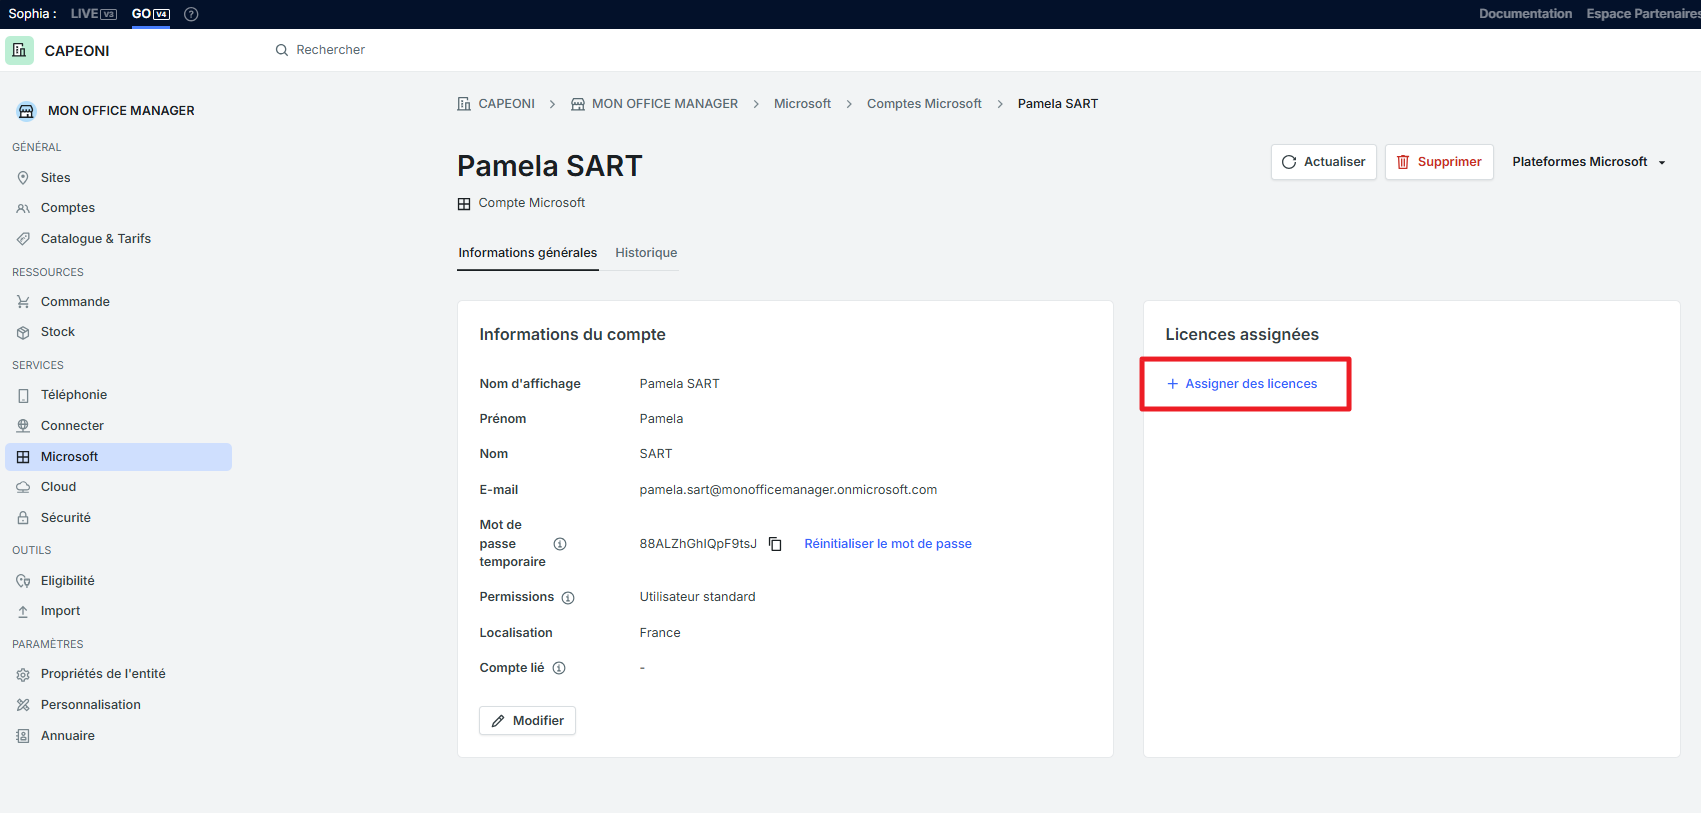The height and width of the screenshot is (813, 1701).
Task: Select the Informations générales tab
Action: point(528,253)
